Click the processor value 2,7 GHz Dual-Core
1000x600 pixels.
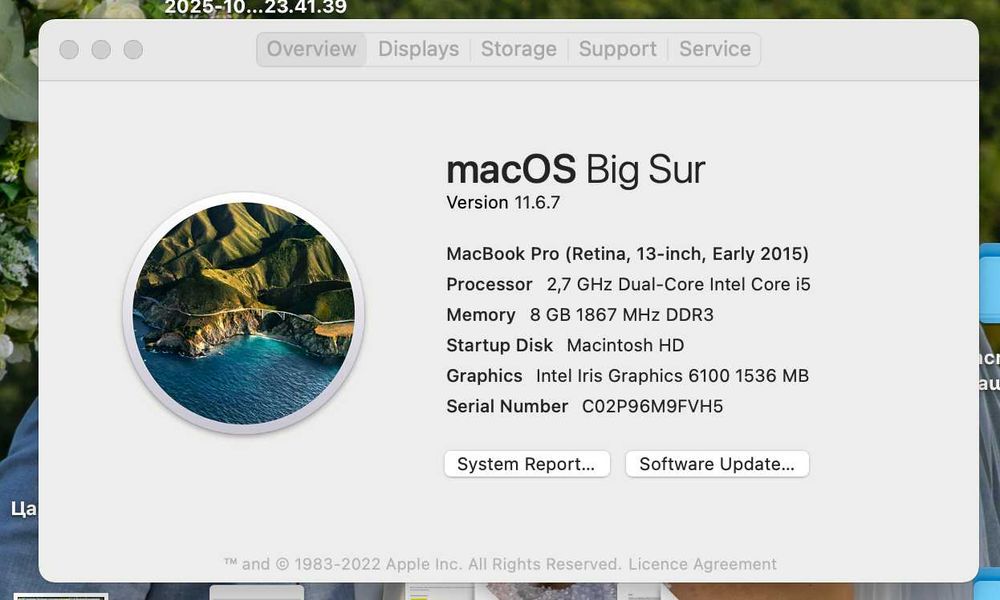679,284
